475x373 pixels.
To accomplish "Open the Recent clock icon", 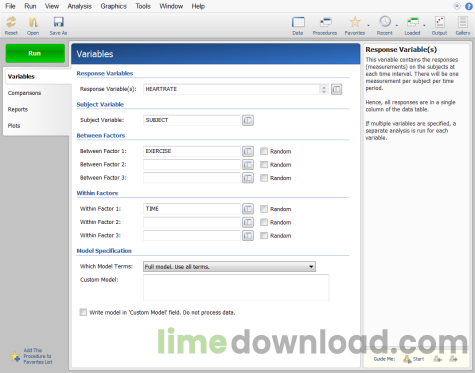I will [x=385, y=26].
